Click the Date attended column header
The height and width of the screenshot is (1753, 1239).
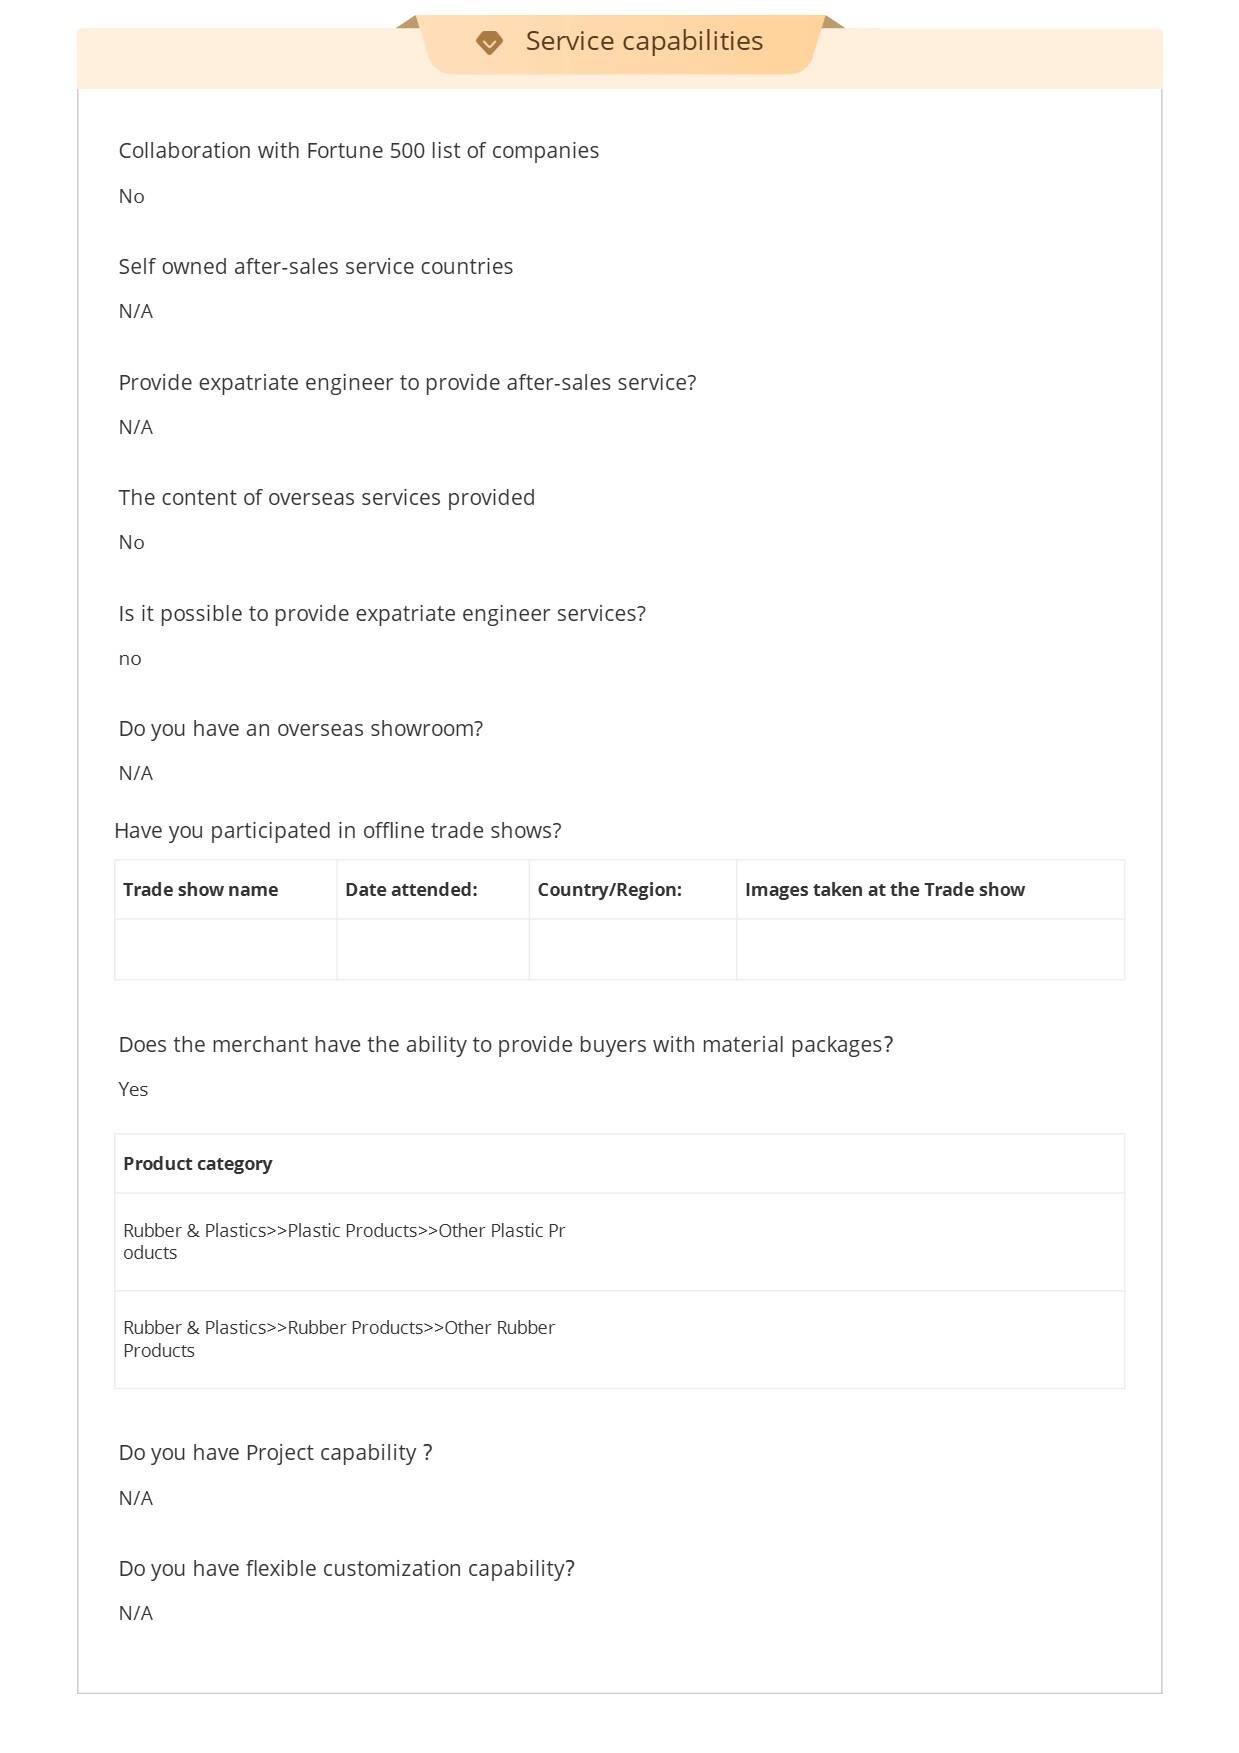click(411, 890)
